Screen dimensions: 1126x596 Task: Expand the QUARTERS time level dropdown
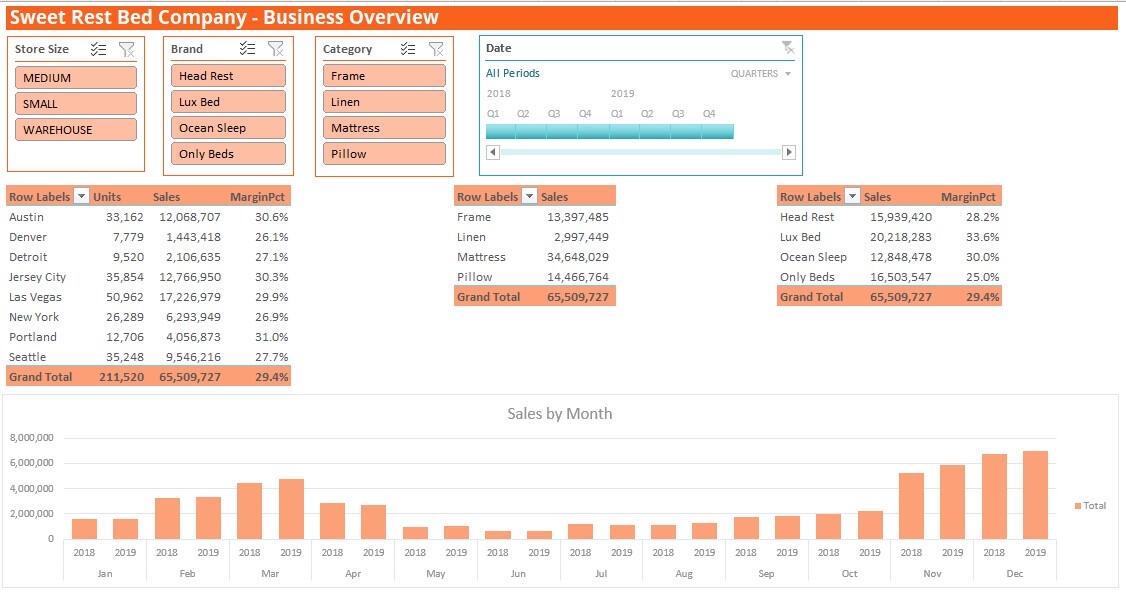pos(761,74)
